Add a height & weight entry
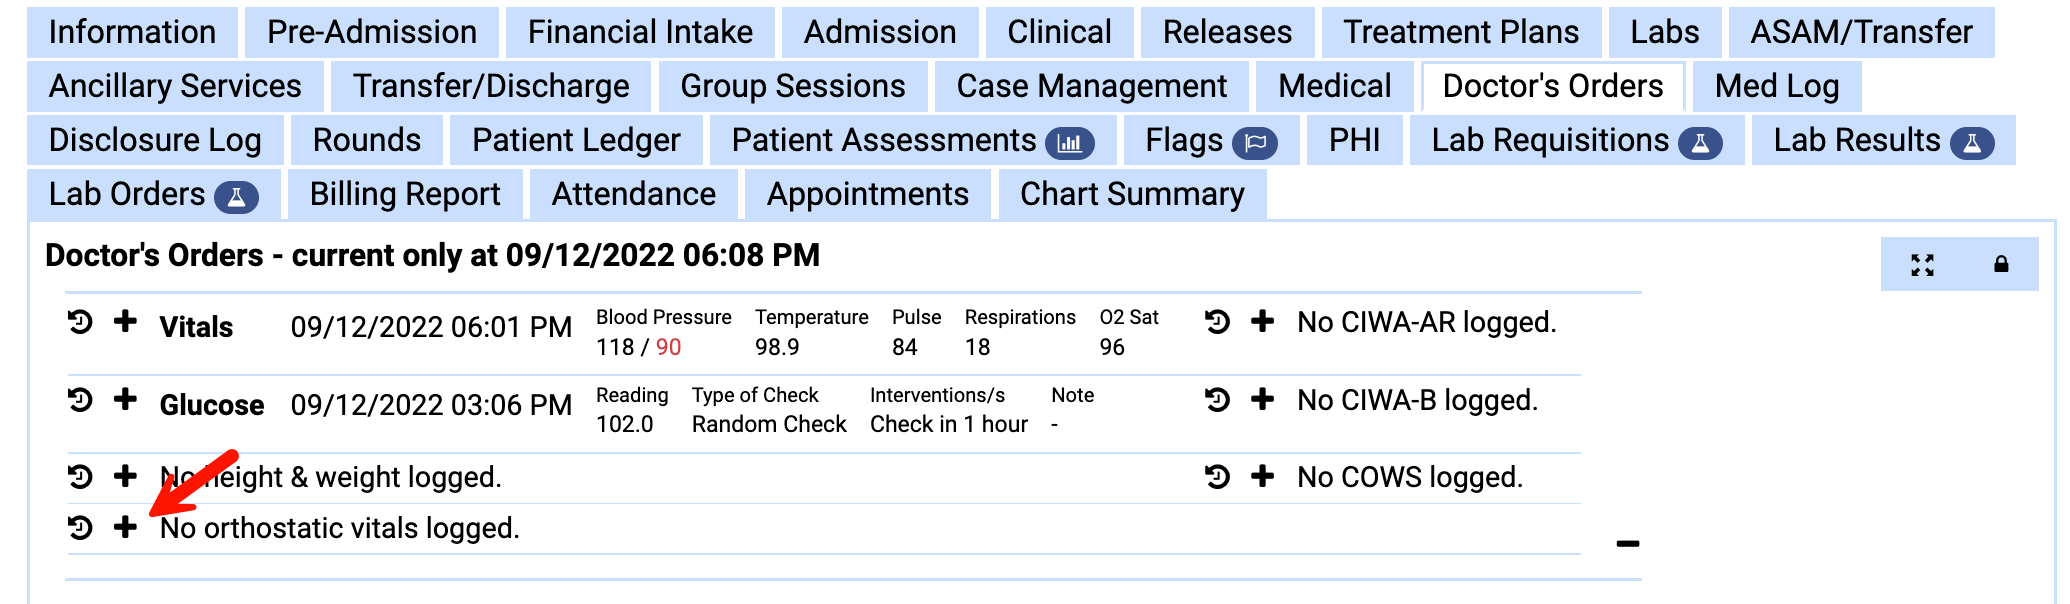This screenshot has height=604, width=2070. 125,477
